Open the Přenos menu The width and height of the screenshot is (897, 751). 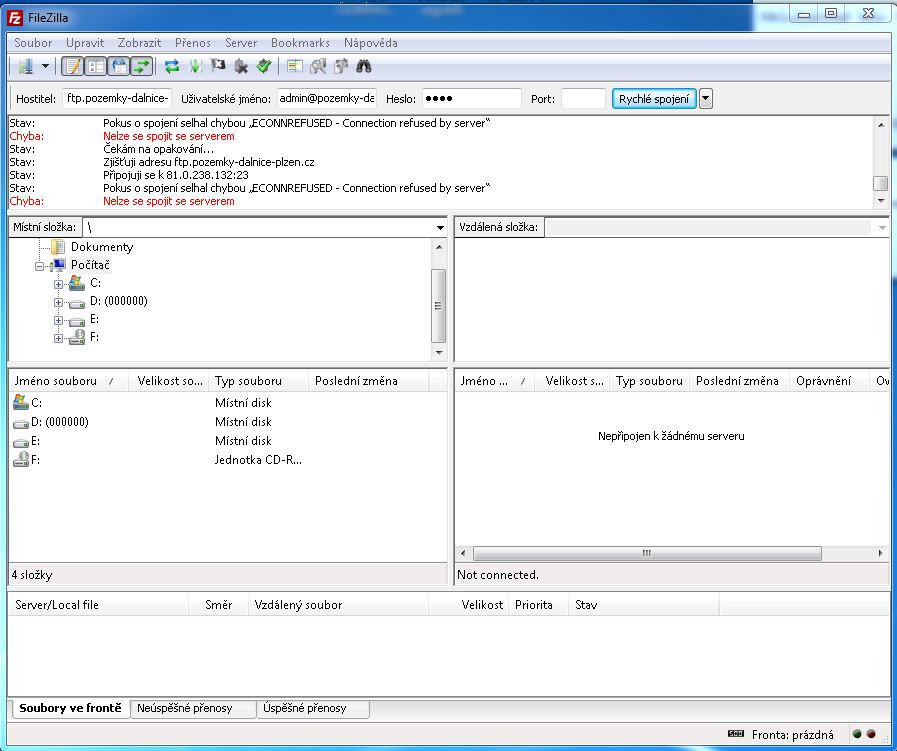coord(193,43)
